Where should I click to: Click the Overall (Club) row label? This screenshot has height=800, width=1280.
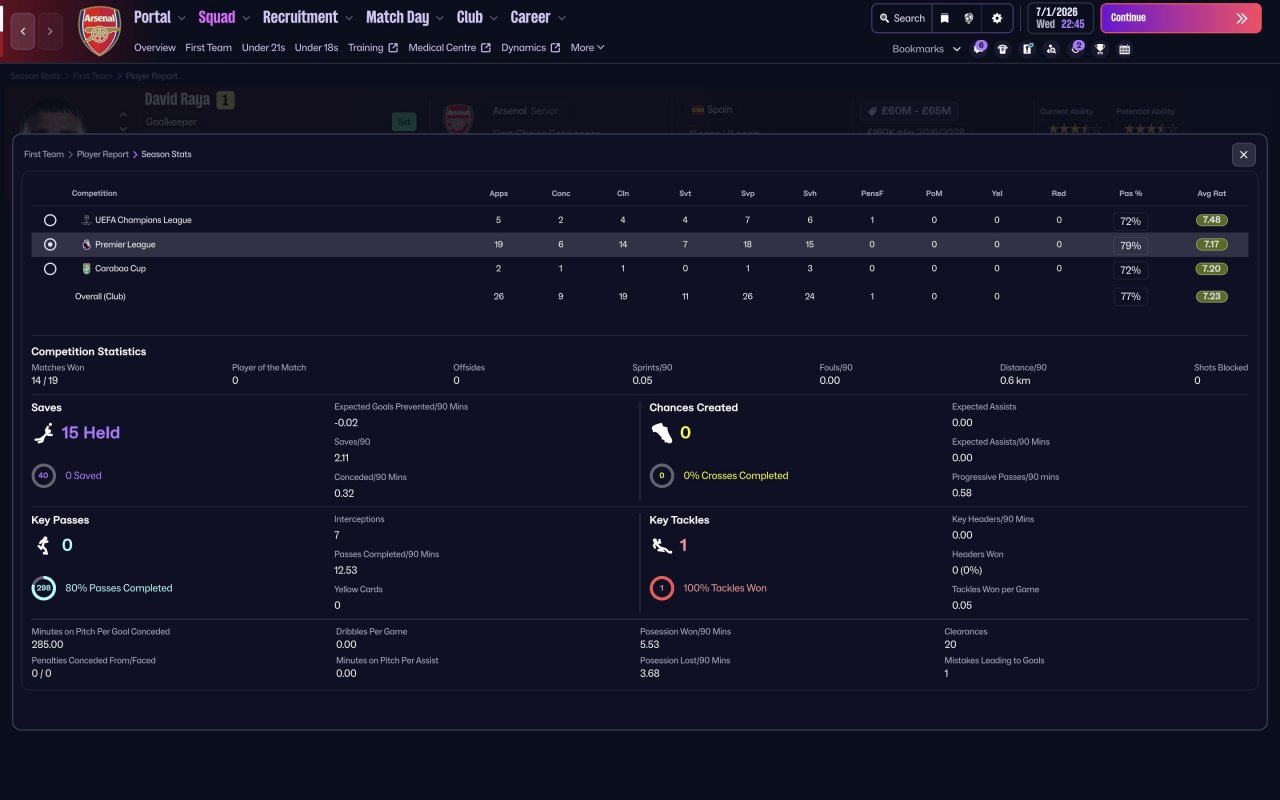coord(100,297)
